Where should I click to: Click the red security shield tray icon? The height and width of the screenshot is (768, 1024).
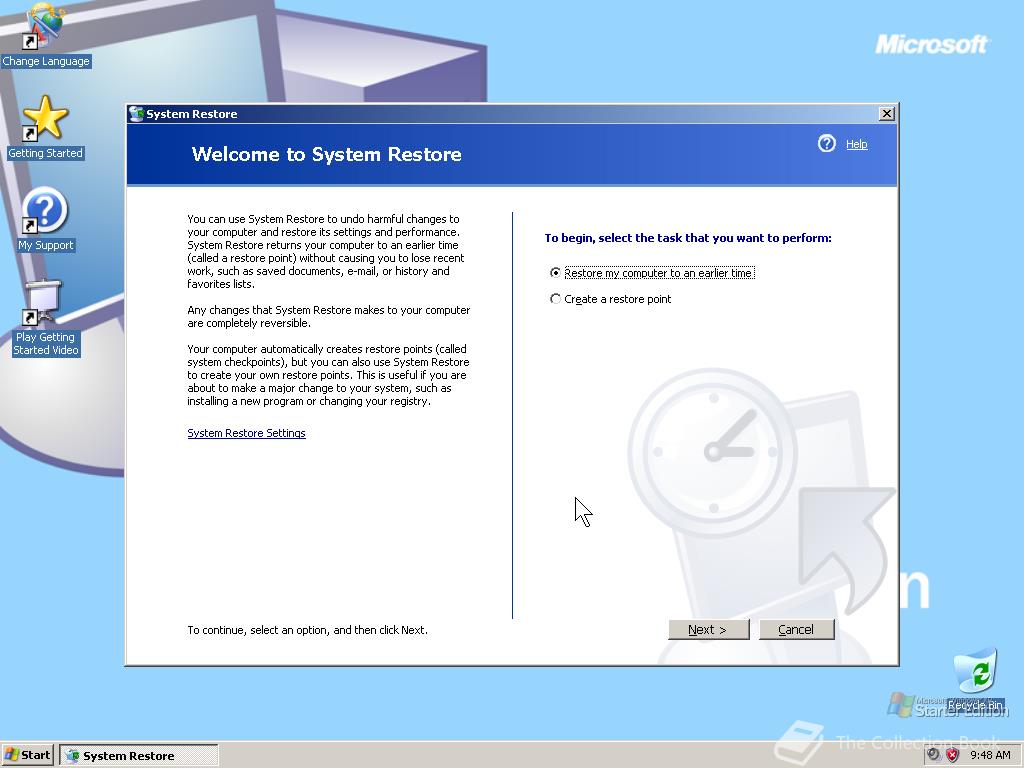tap(952, 755)
